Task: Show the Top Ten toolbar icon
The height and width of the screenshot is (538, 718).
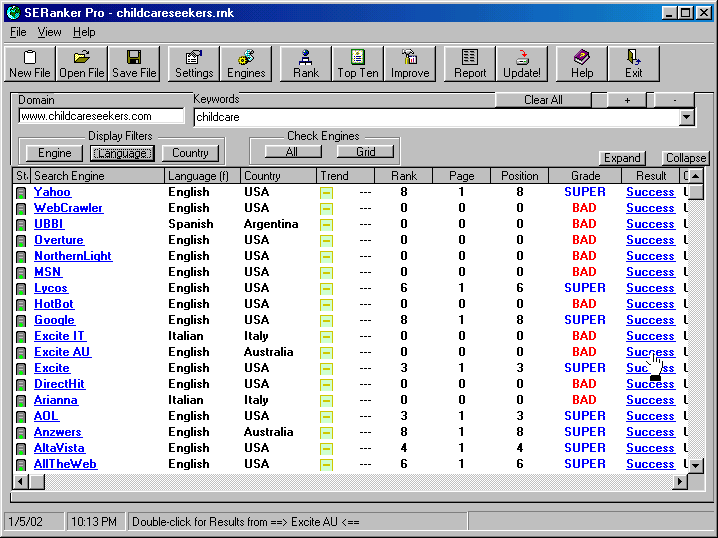Action: (358, 64)
